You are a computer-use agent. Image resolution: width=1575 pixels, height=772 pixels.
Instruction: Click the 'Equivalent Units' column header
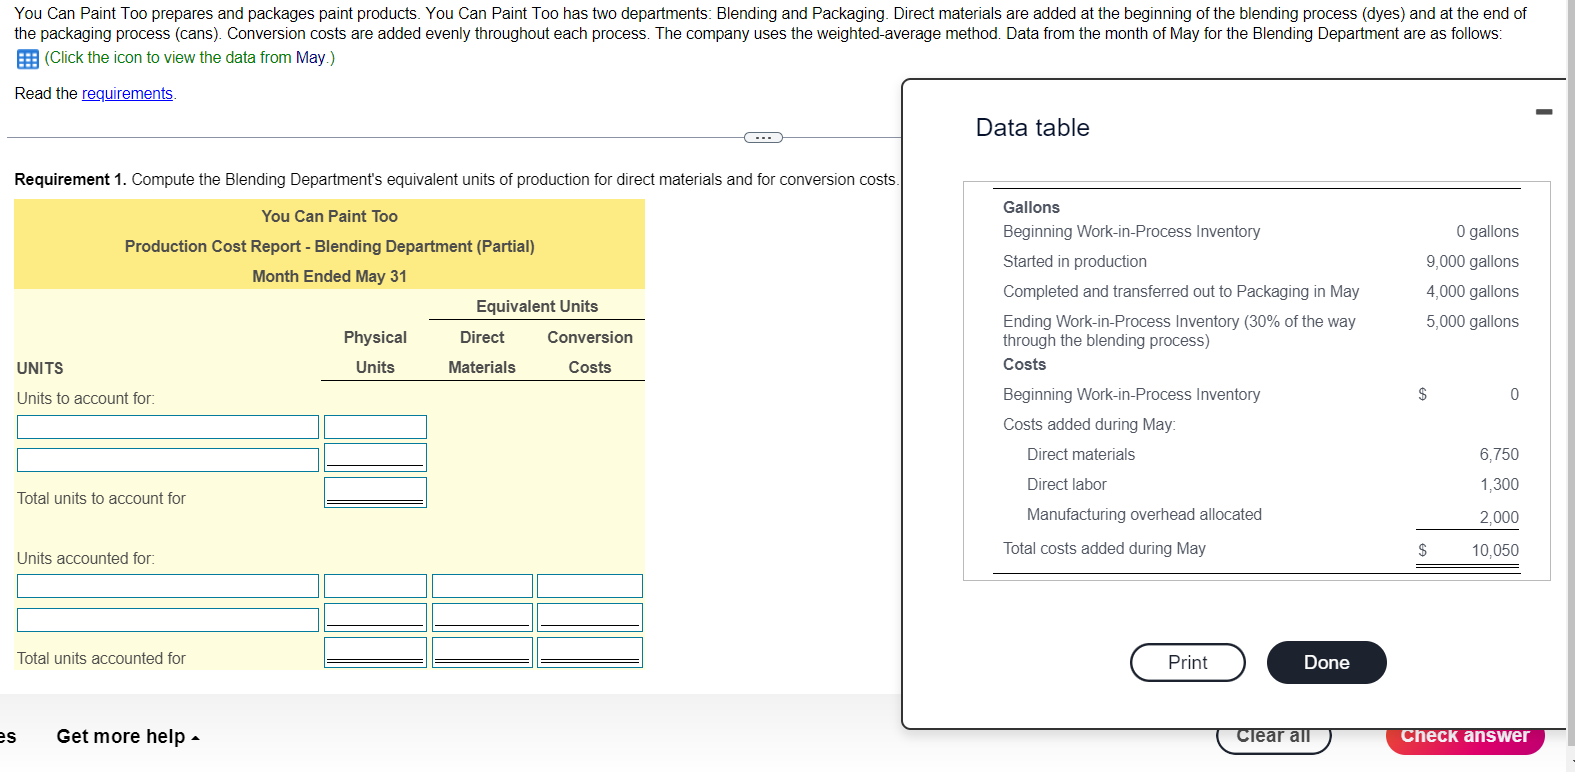click(537, 306)
